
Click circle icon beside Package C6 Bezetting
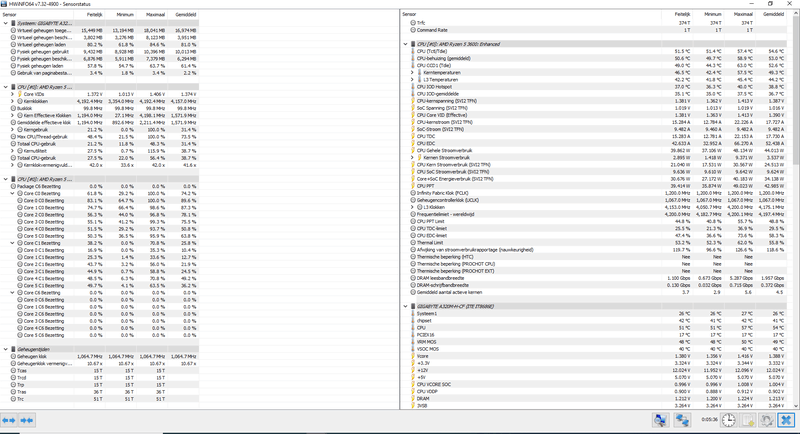click(x=13, y=187)
